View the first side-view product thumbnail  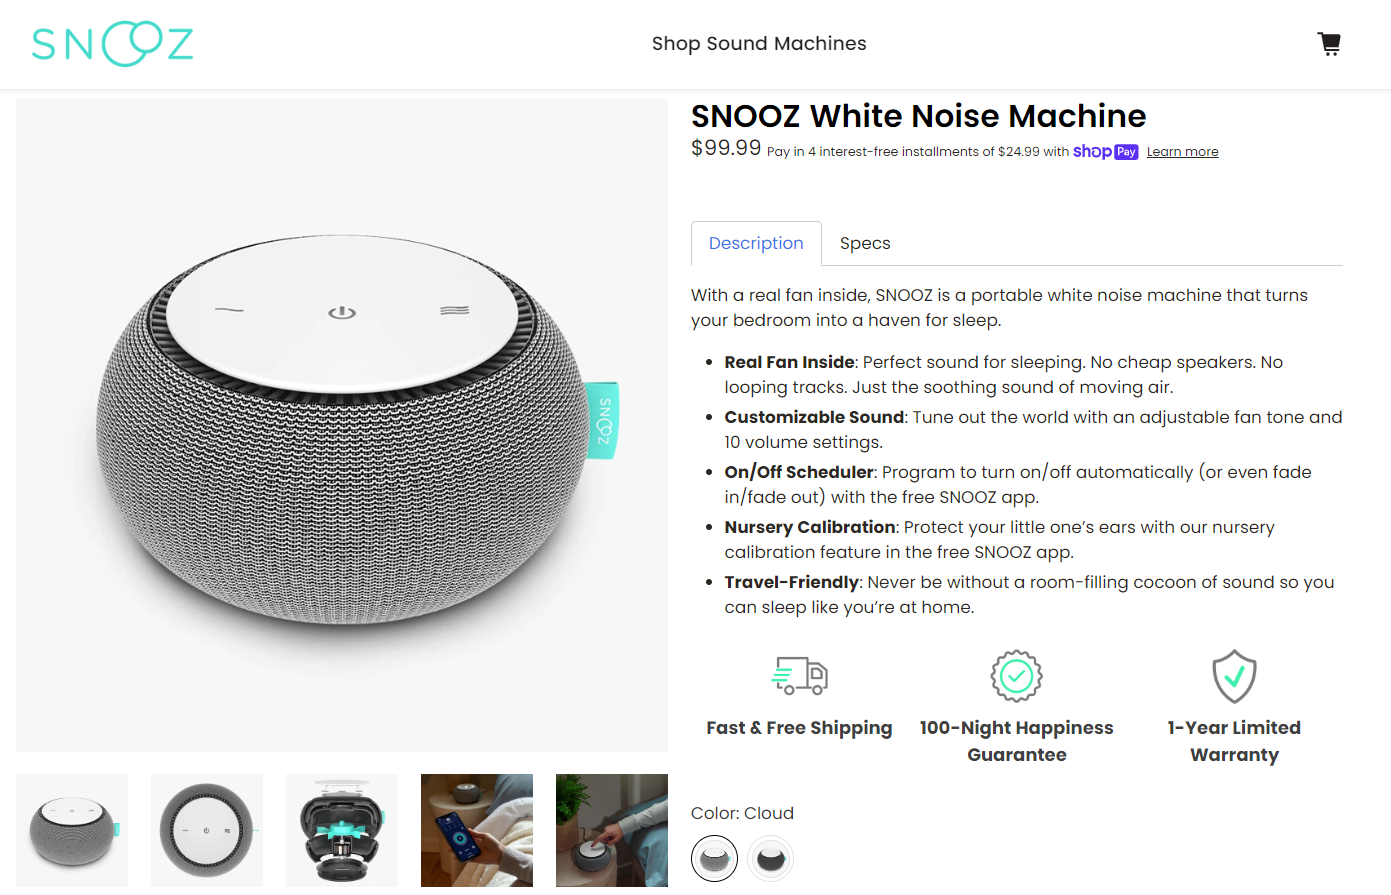click(72, 830)
